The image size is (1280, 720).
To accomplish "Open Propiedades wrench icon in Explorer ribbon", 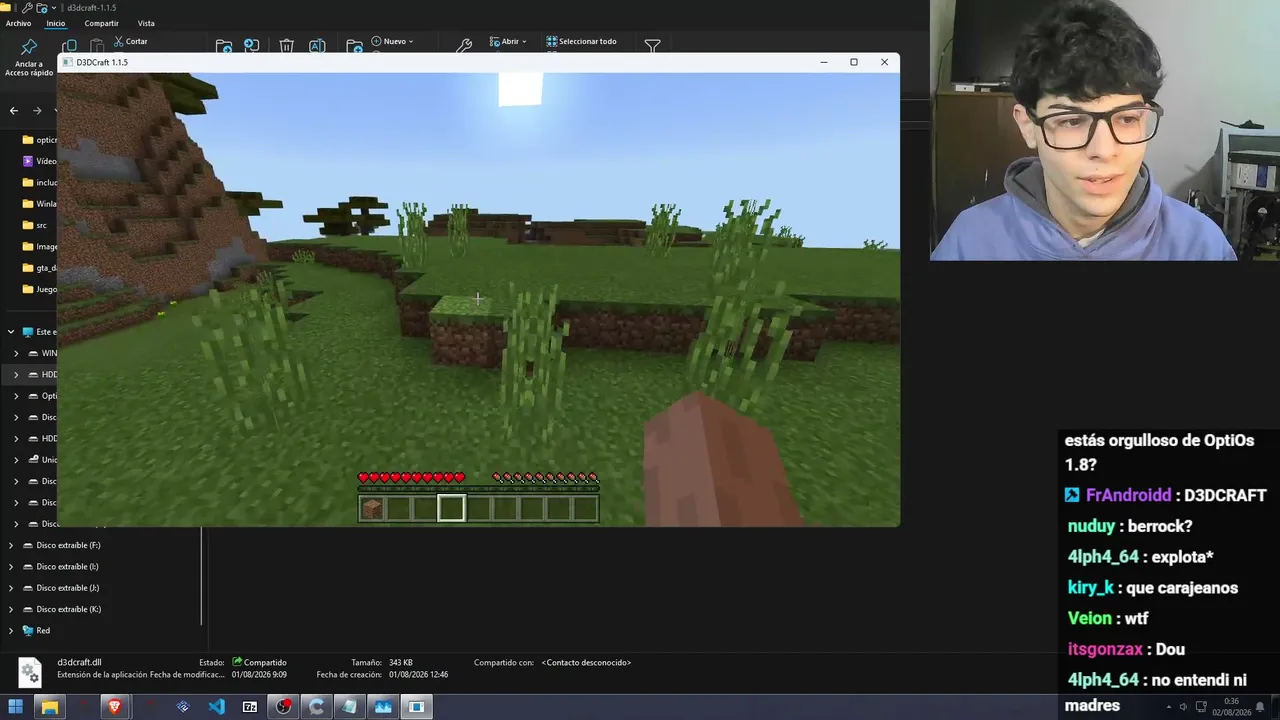I will point(464,46).
